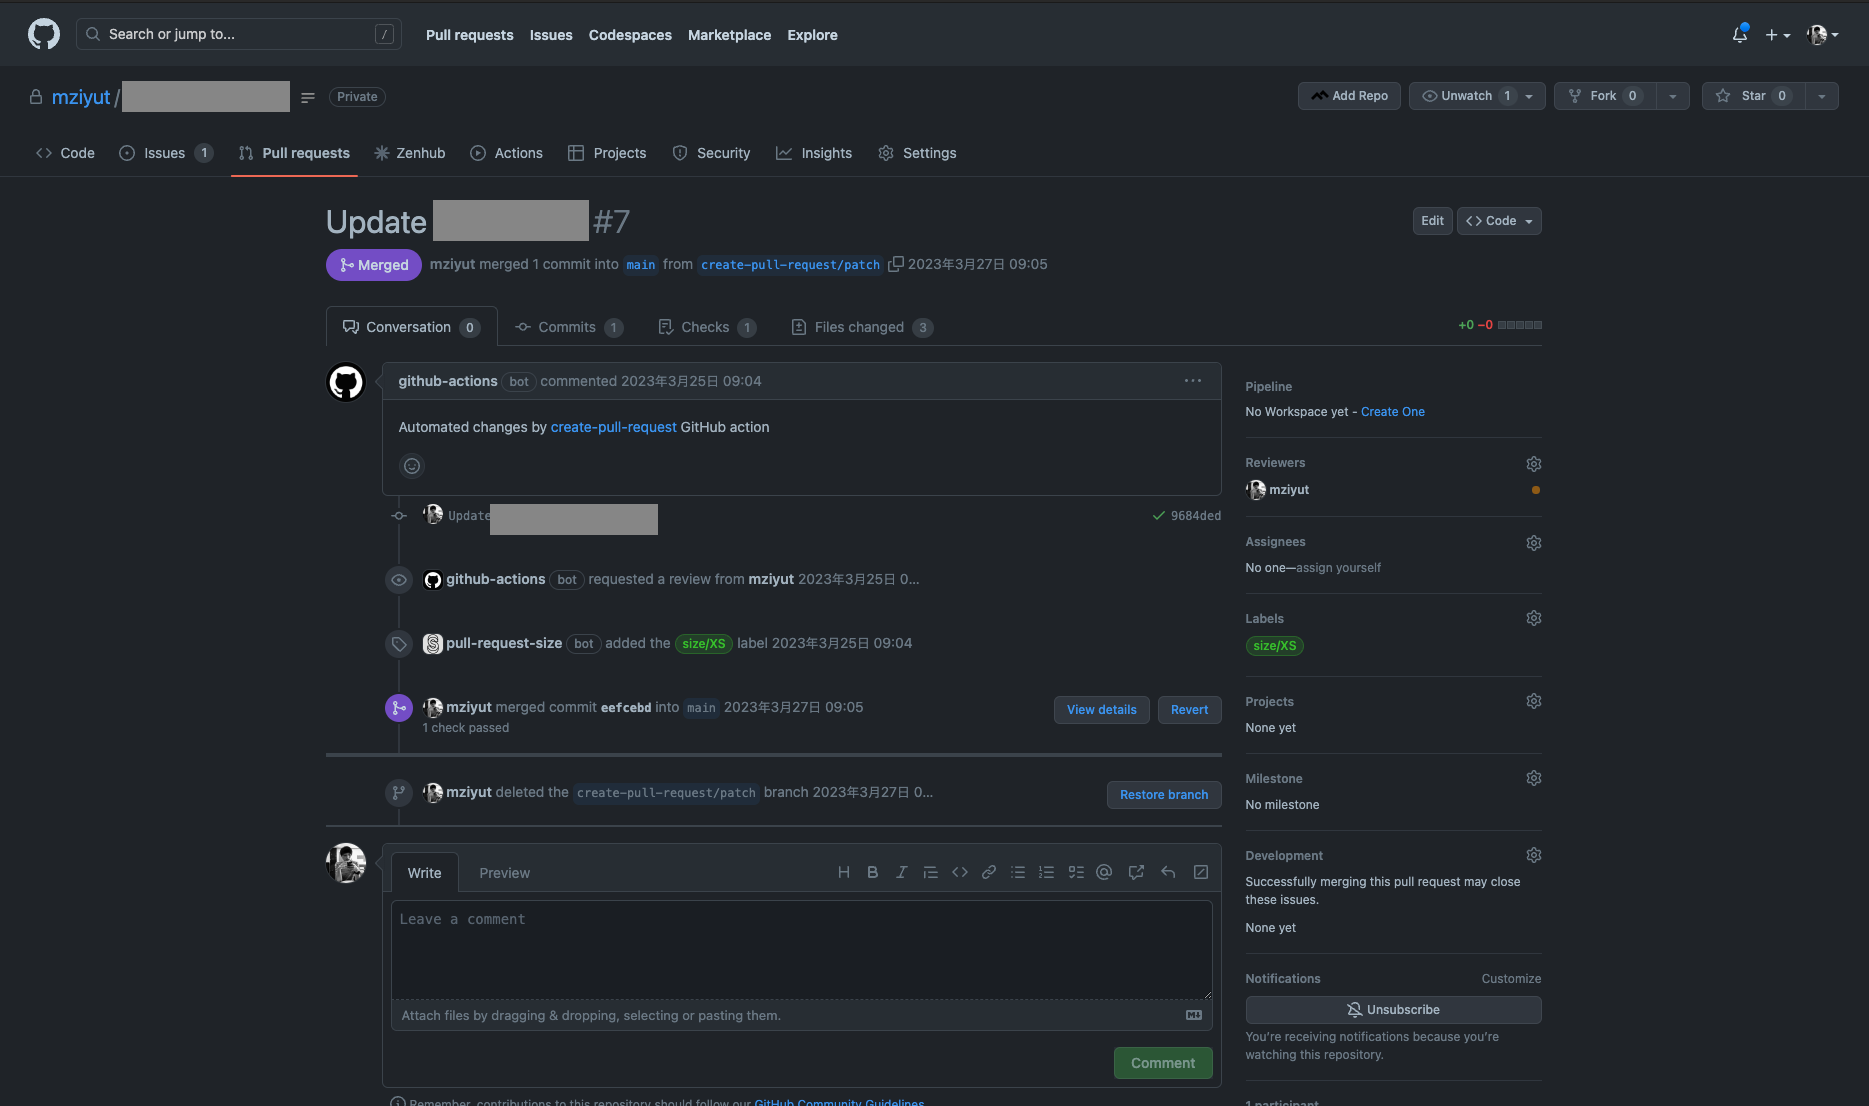This screenshot has height=1106, width=1869.
Task: Open the Marketplace top navigation item
Action: coord(729,35)
